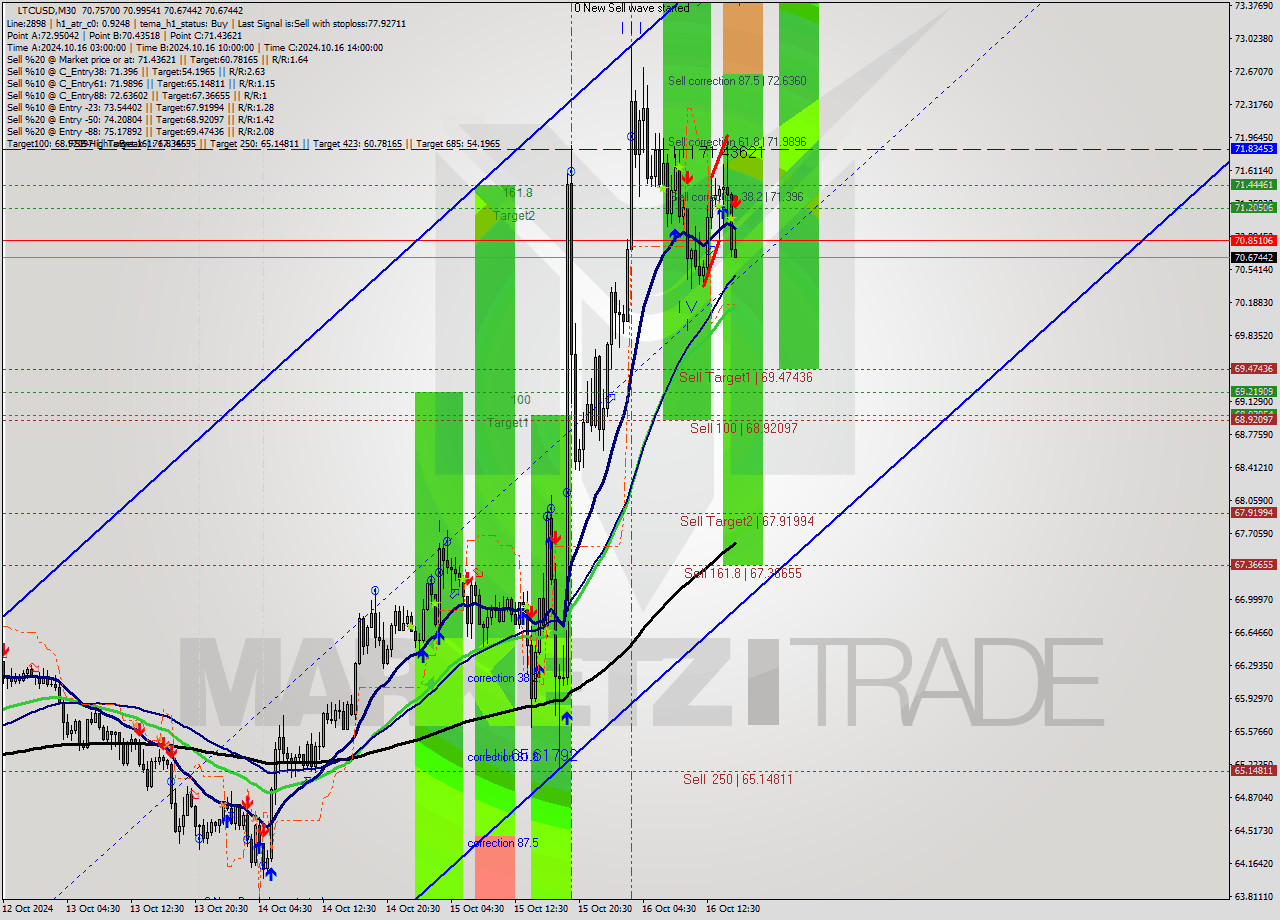
Task: Click the '16 Oct 04:30' time label
Action: (x=668, y=909)
